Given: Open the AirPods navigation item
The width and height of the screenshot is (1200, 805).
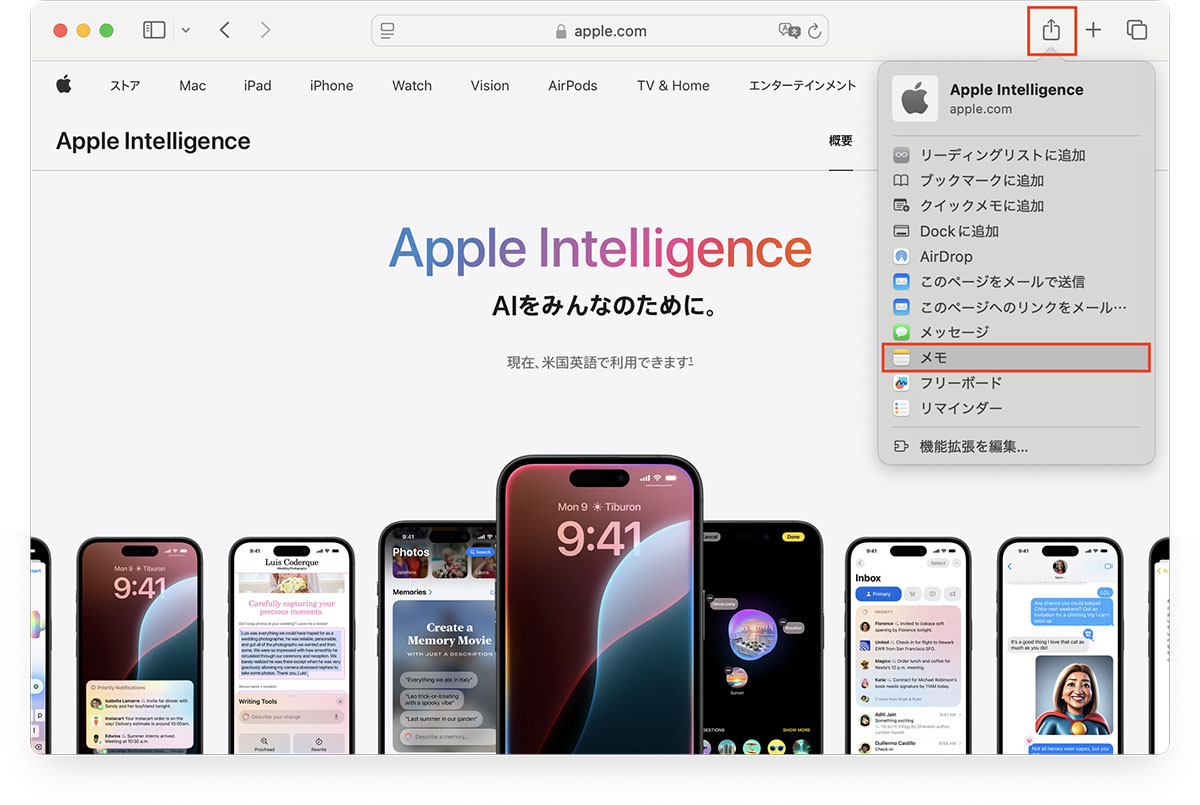Looking at the screenshot, I should click(x=573, y=86).
